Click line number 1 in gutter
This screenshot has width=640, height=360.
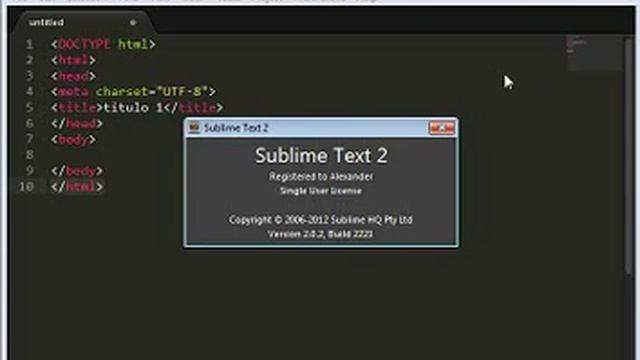(29, 44)
